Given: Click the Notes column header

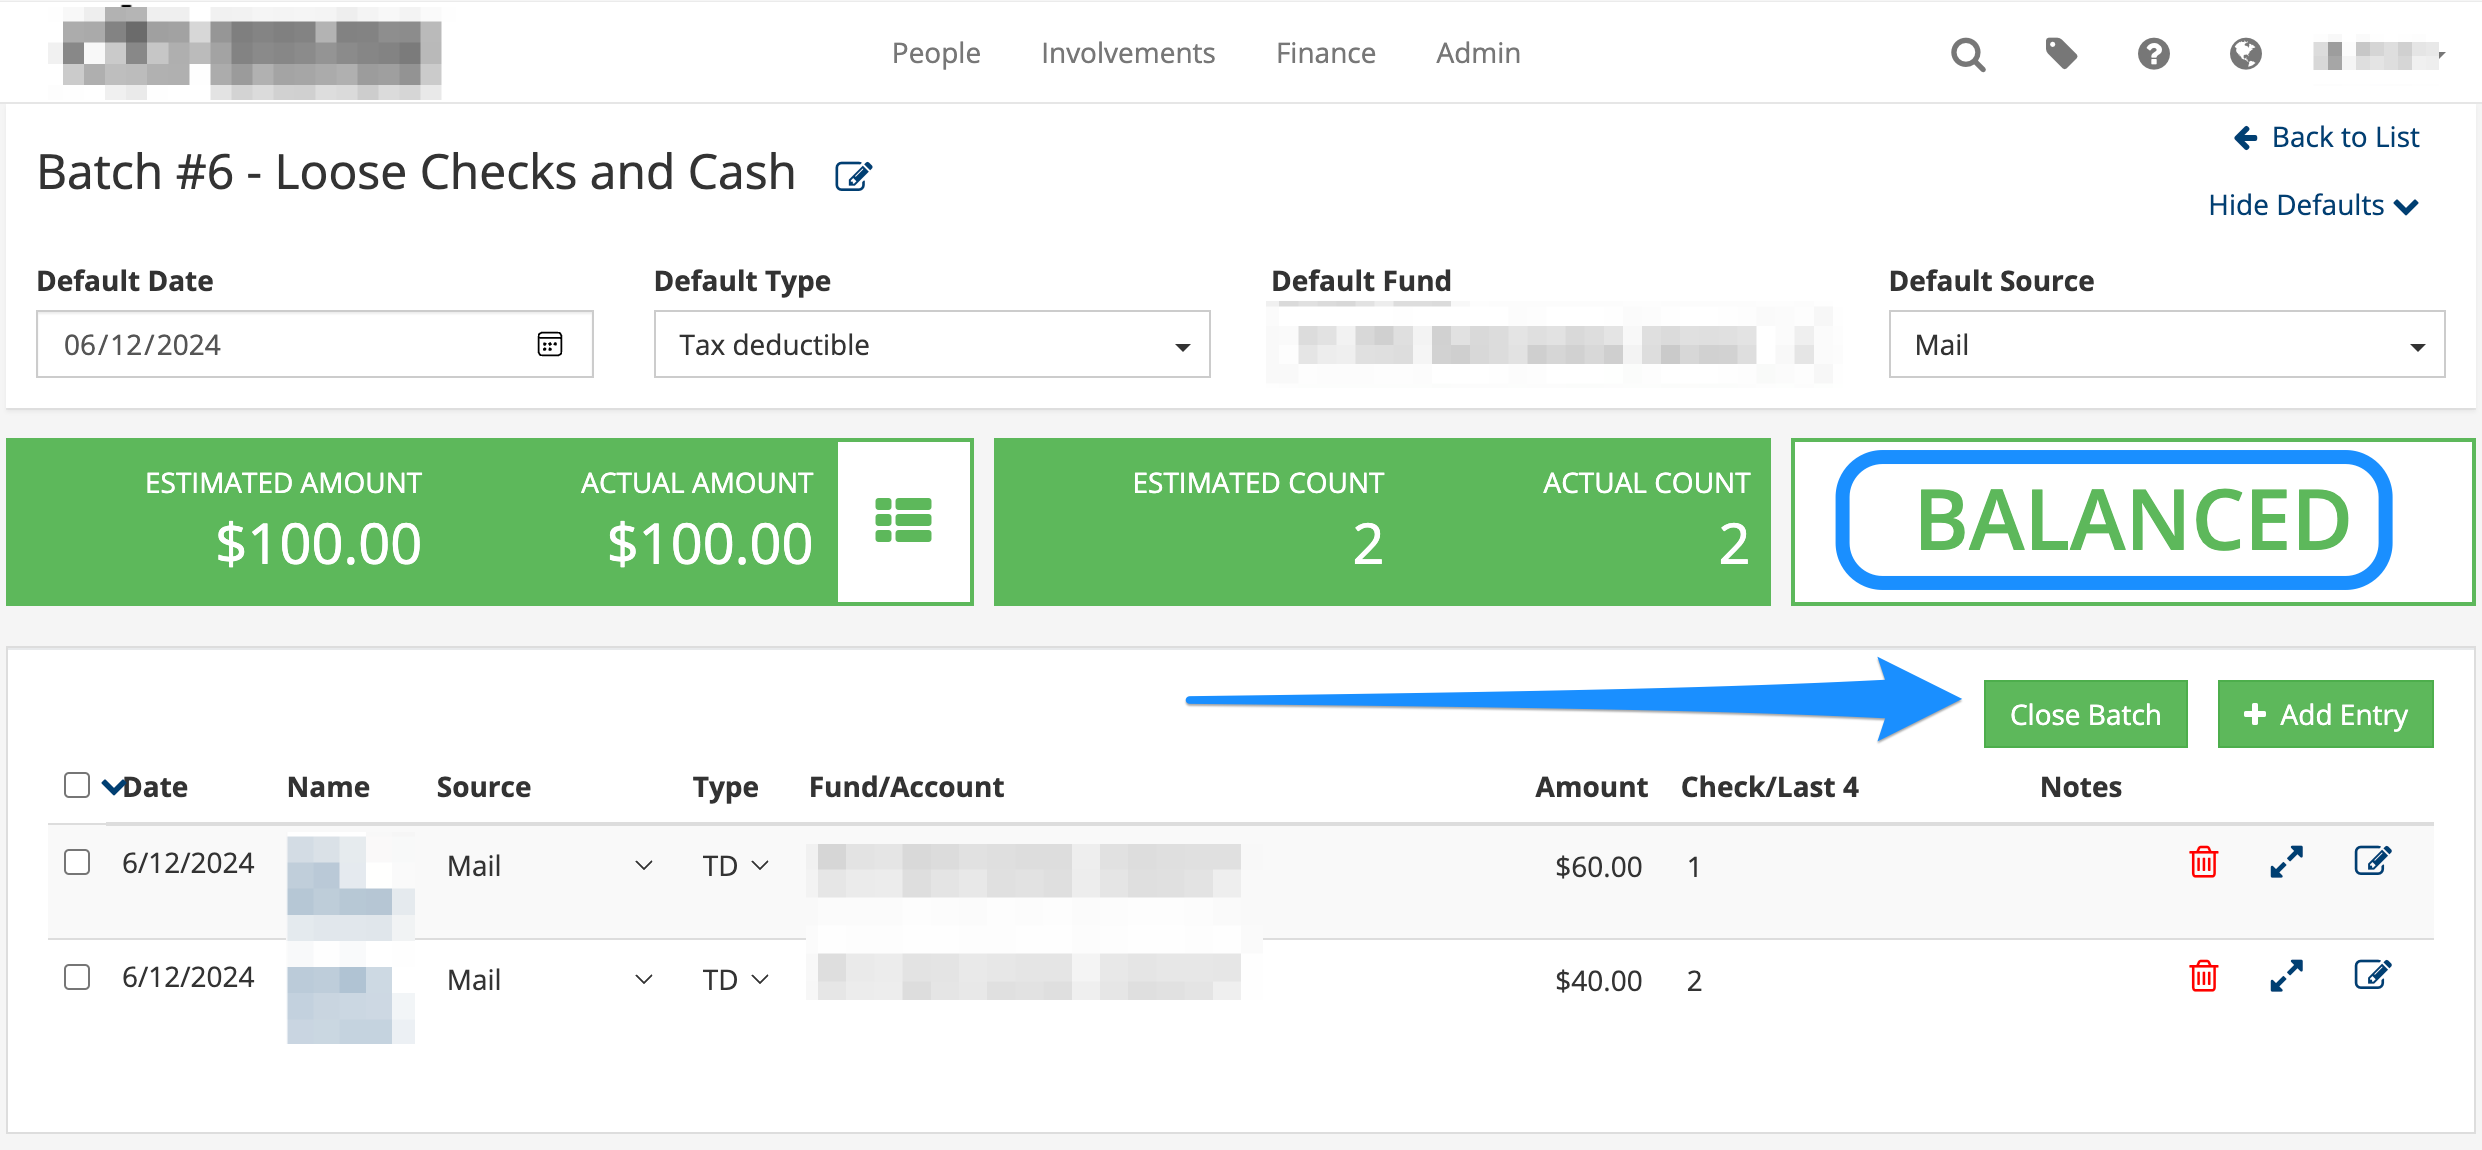Looking at the screenshot, I should (x=2080, y=787).
